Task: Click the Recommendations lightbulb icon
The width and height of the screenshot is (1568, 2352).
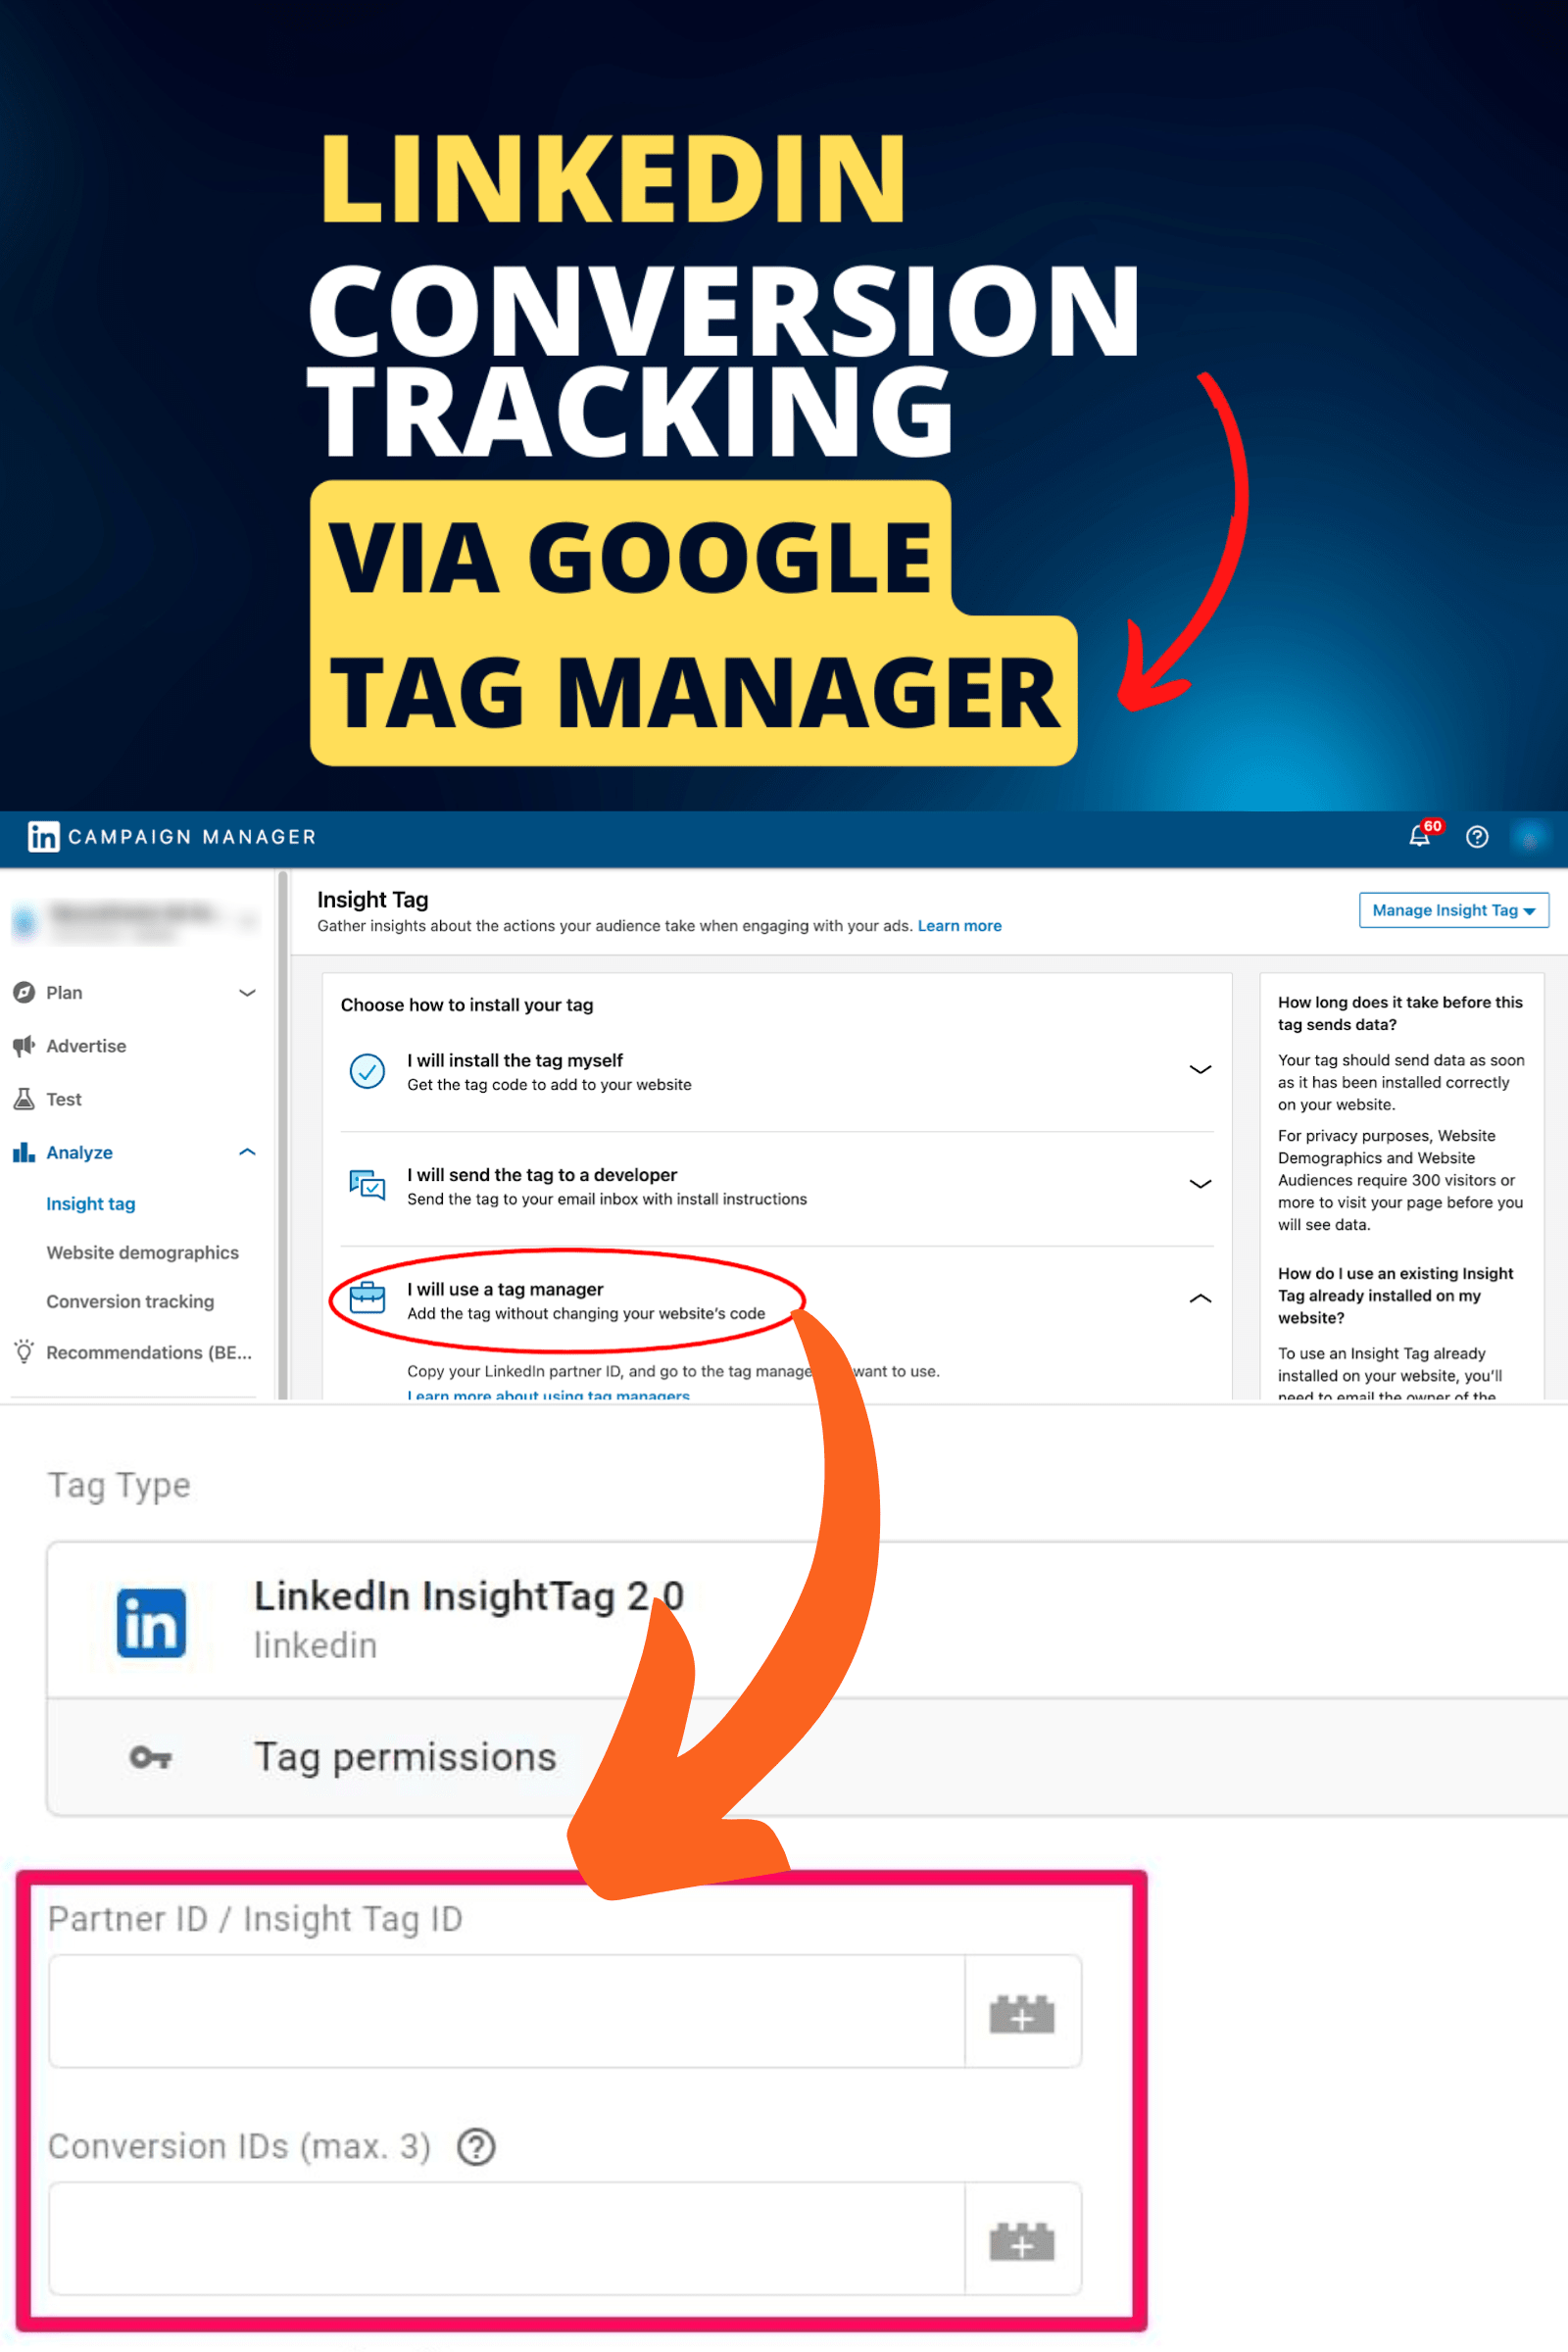Action: [24, 1351]
